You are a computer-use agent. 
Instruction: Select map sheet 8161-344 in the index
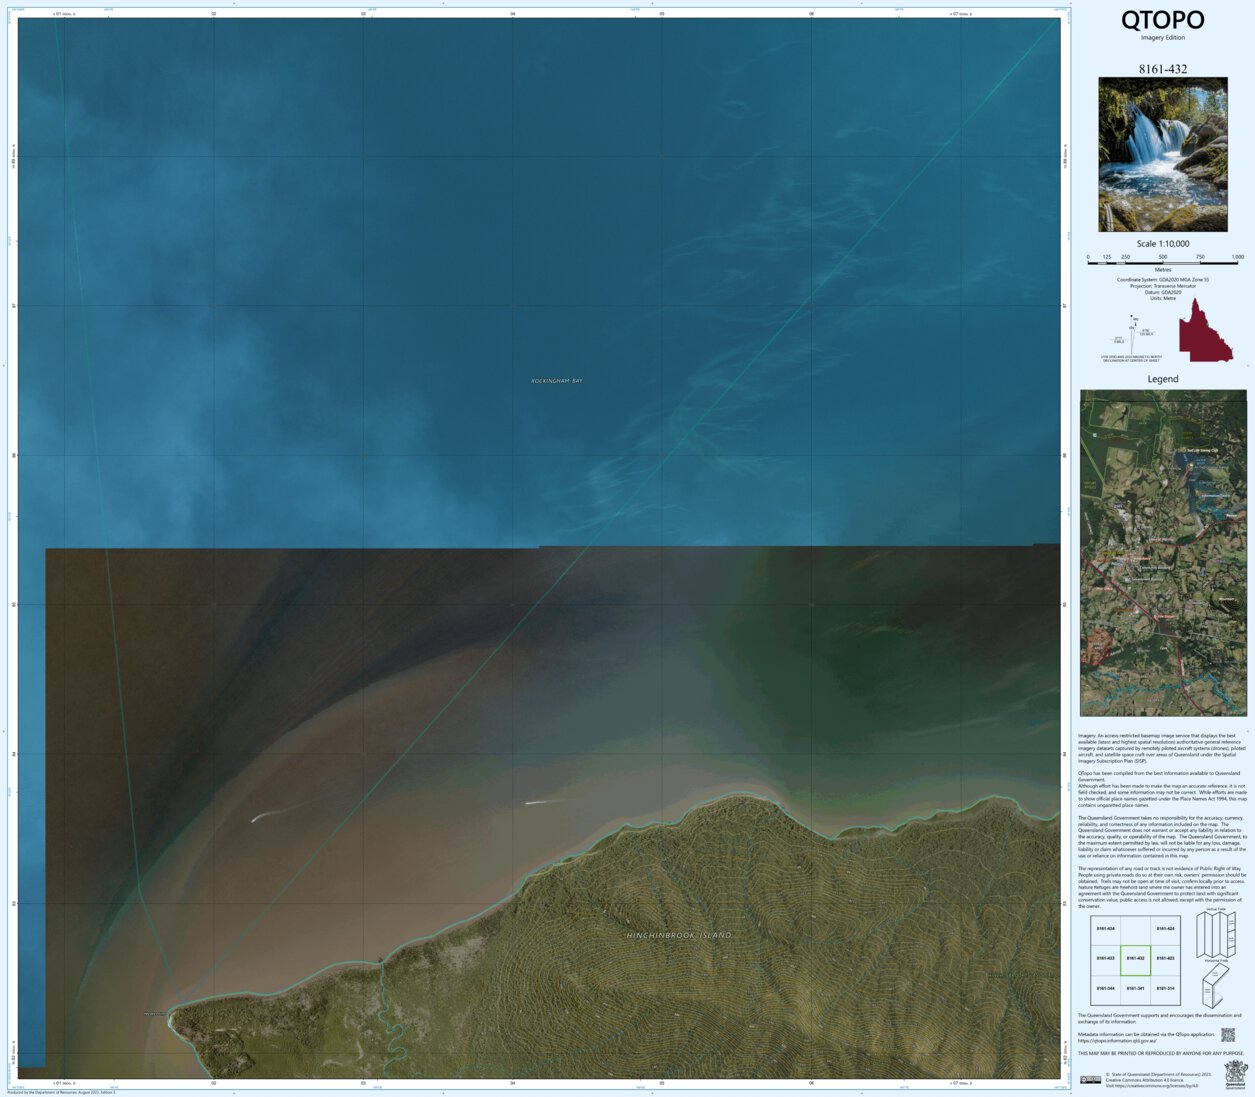tap(1105, 988)
